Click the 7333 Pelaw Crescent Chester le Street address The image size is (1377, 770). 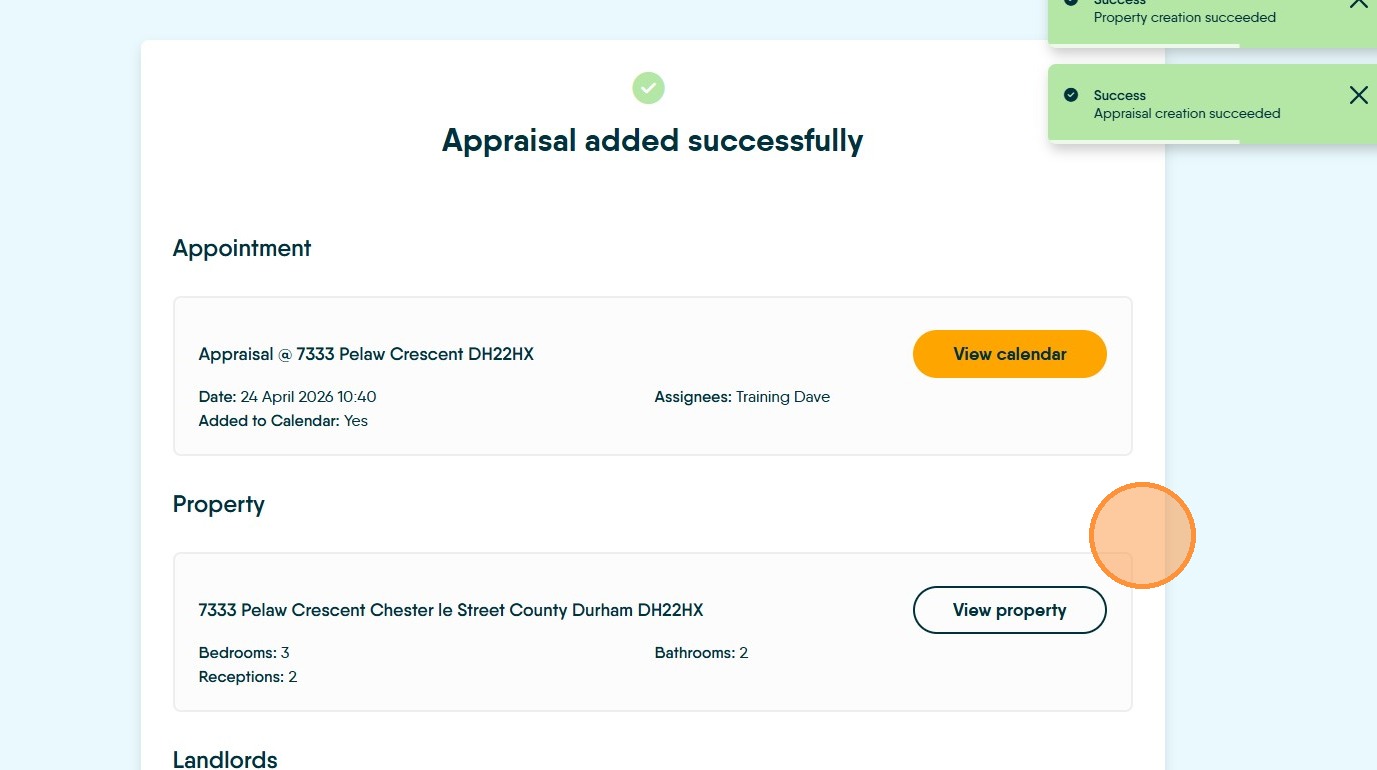tap(451, 610)
